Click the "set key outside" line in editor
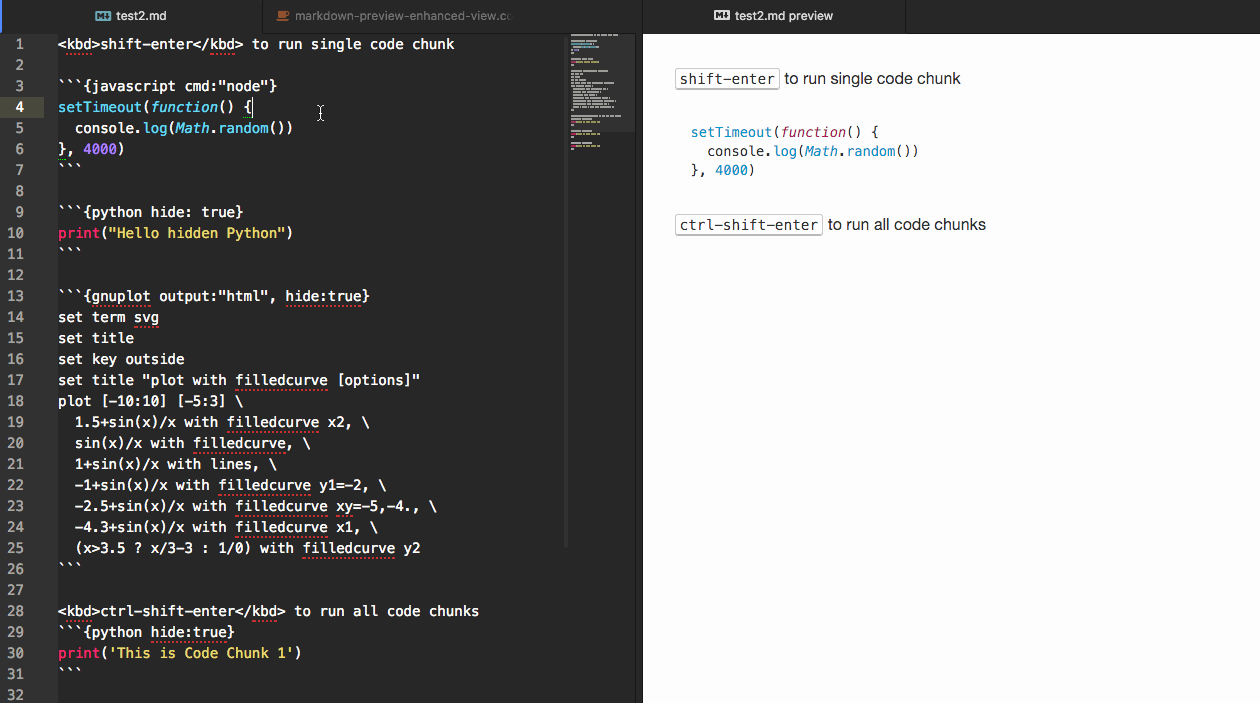Screen dimensions: 1260x703 121,359
